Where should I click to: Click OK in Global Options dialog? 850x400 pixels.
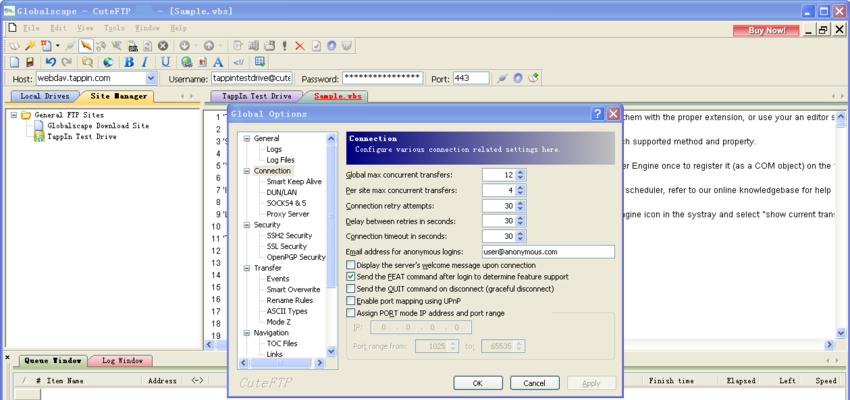478,383
